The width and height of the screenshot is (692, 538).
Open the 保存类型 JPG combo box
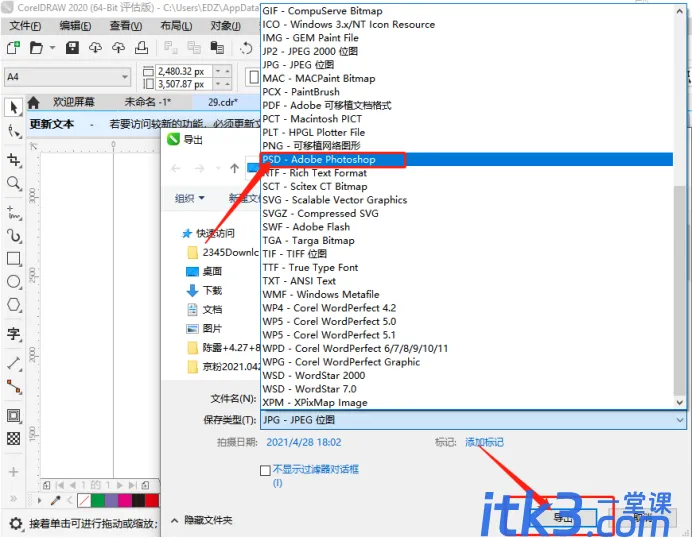(x=473, y=420)
